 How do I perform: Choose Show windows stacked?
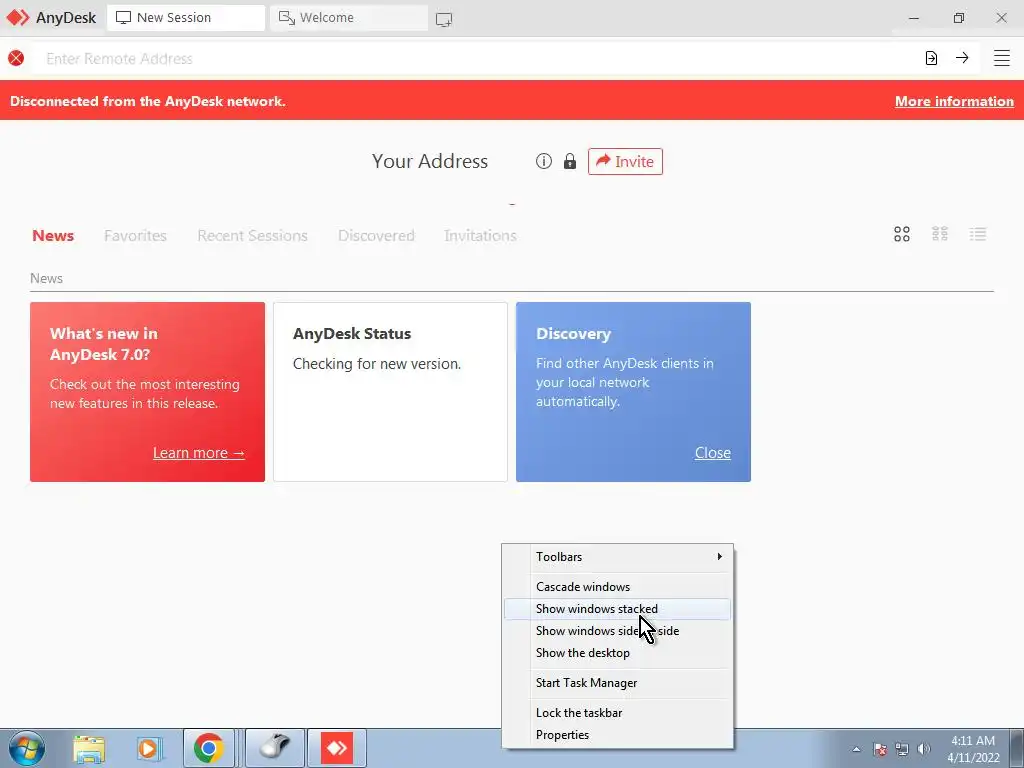(x=617, y=609)
